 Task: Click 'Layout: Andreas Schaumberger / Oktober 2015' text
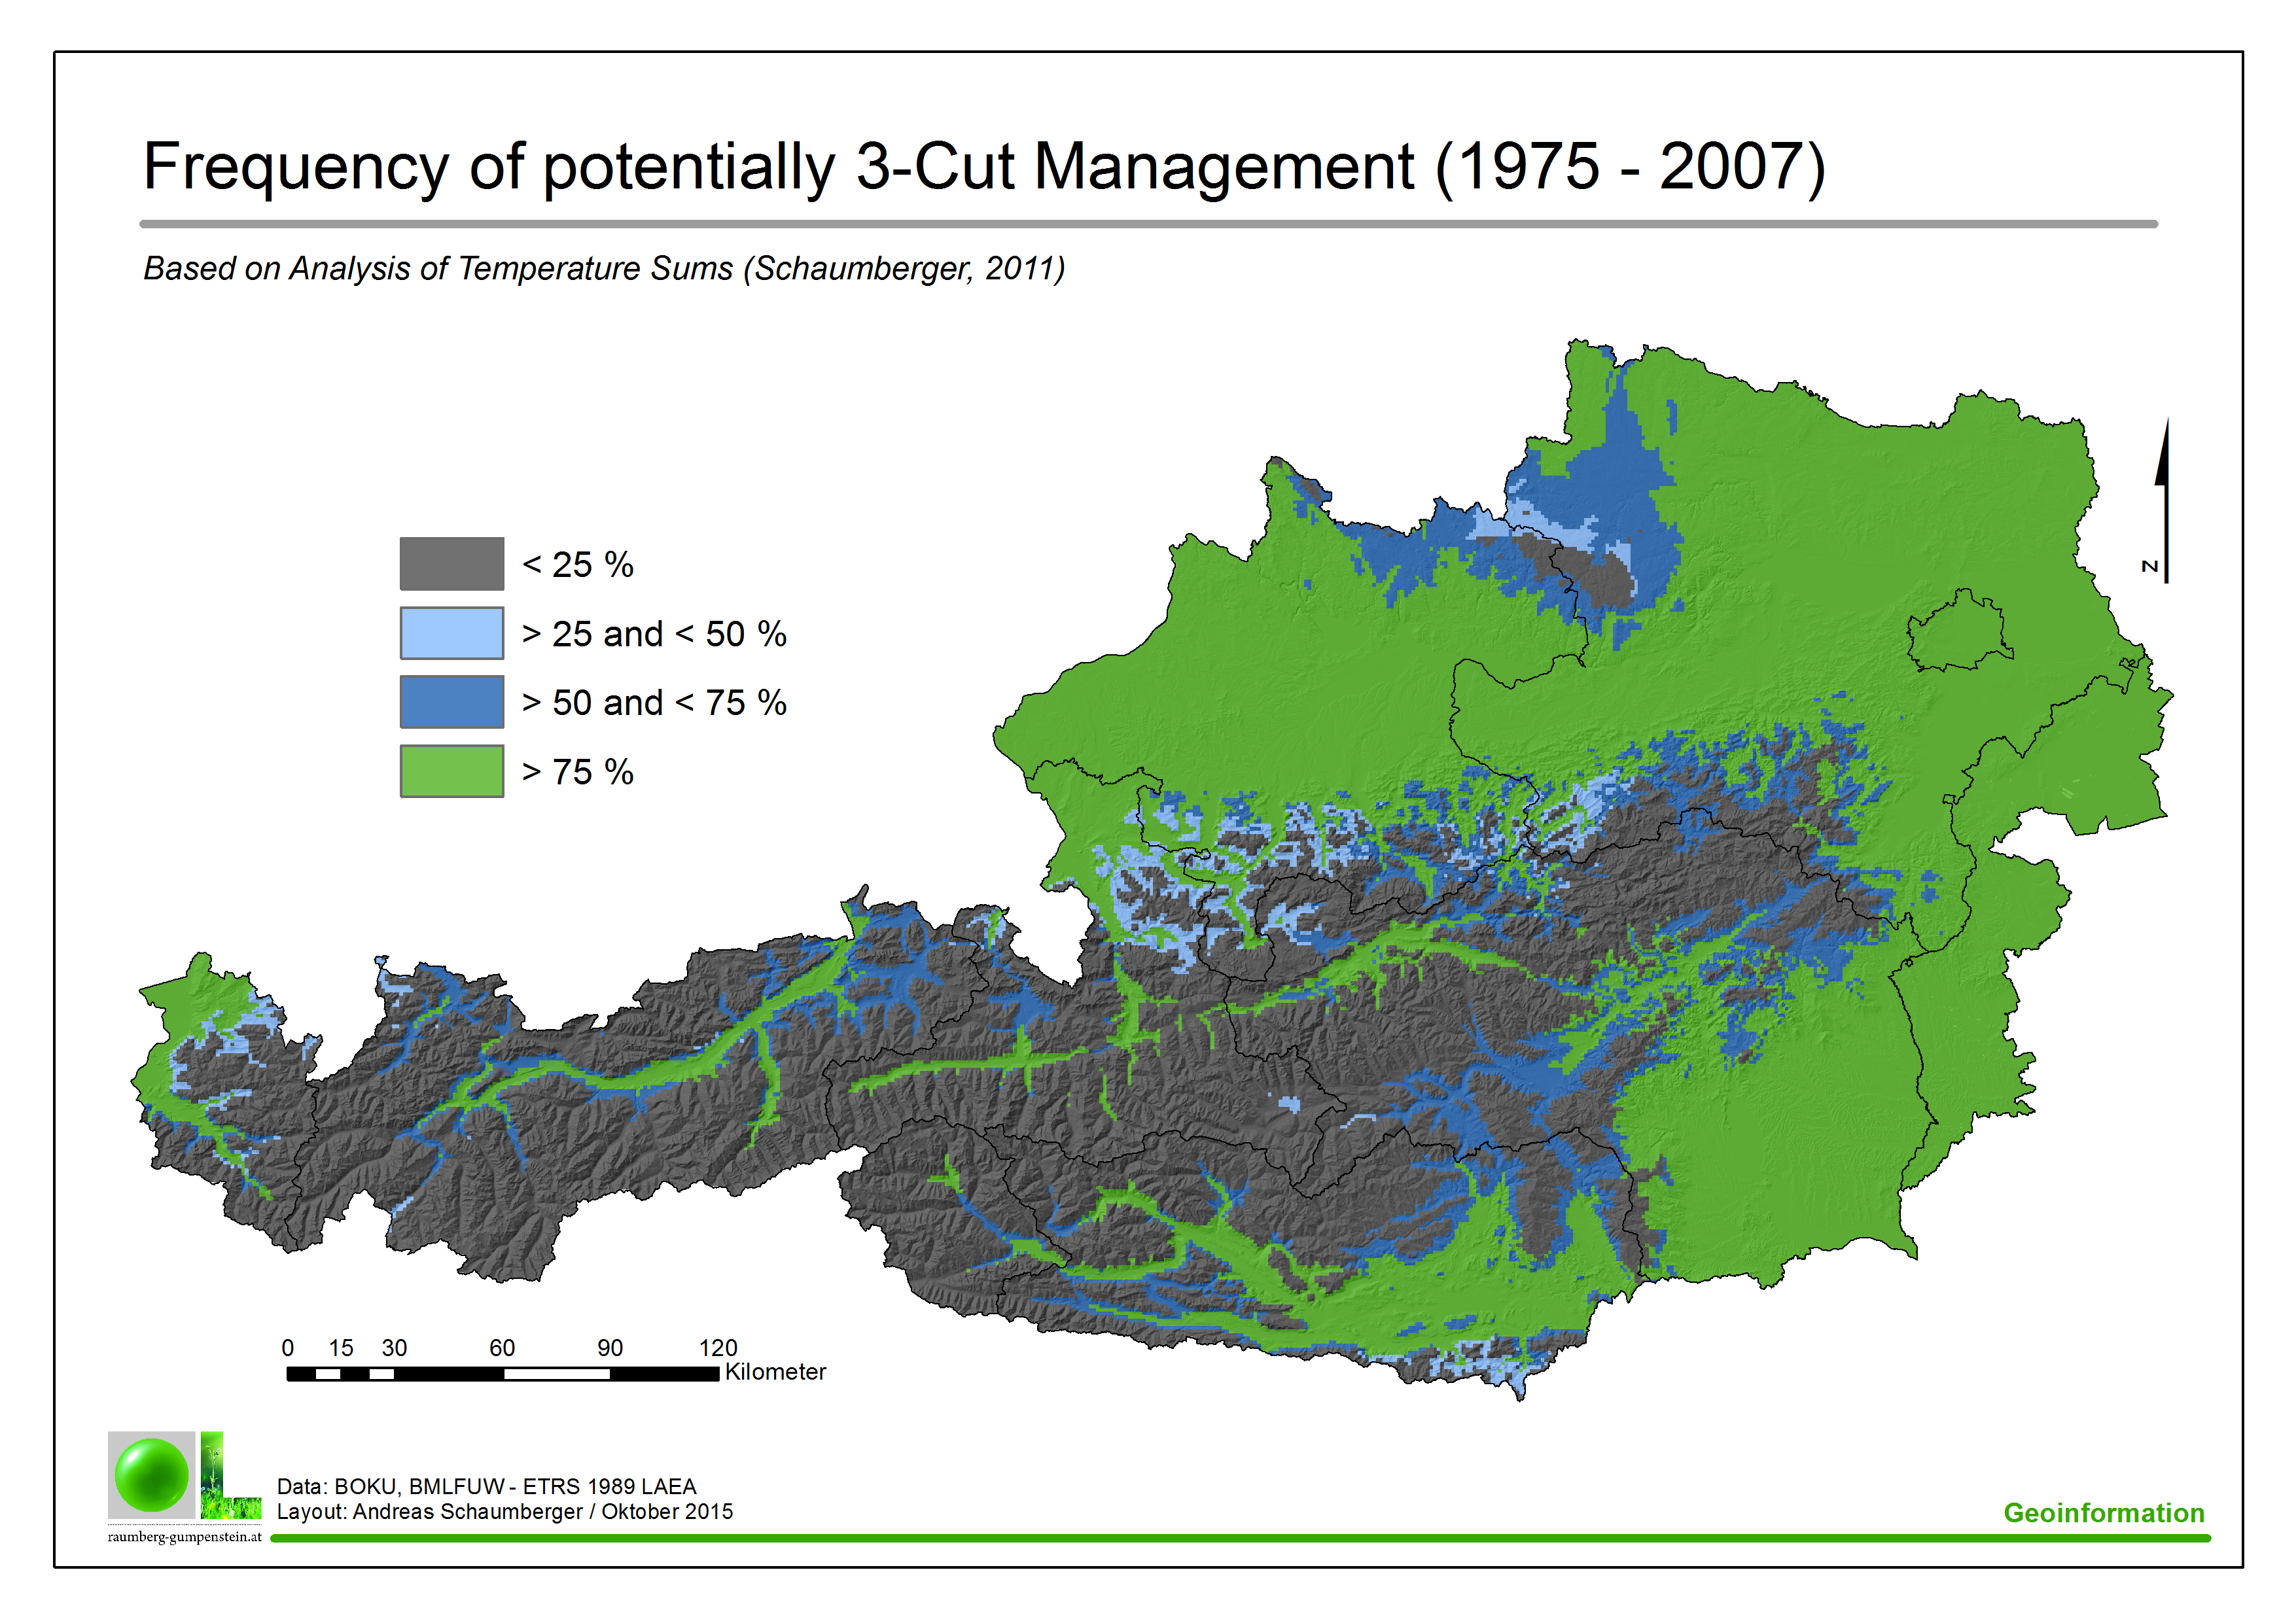click(505, 1512)
